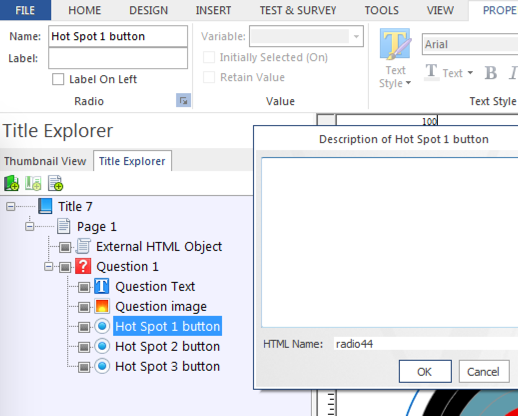Switch to the TEST & SURVEY tab
Screen dimensions: 518x416
click(x=298, y=10)
